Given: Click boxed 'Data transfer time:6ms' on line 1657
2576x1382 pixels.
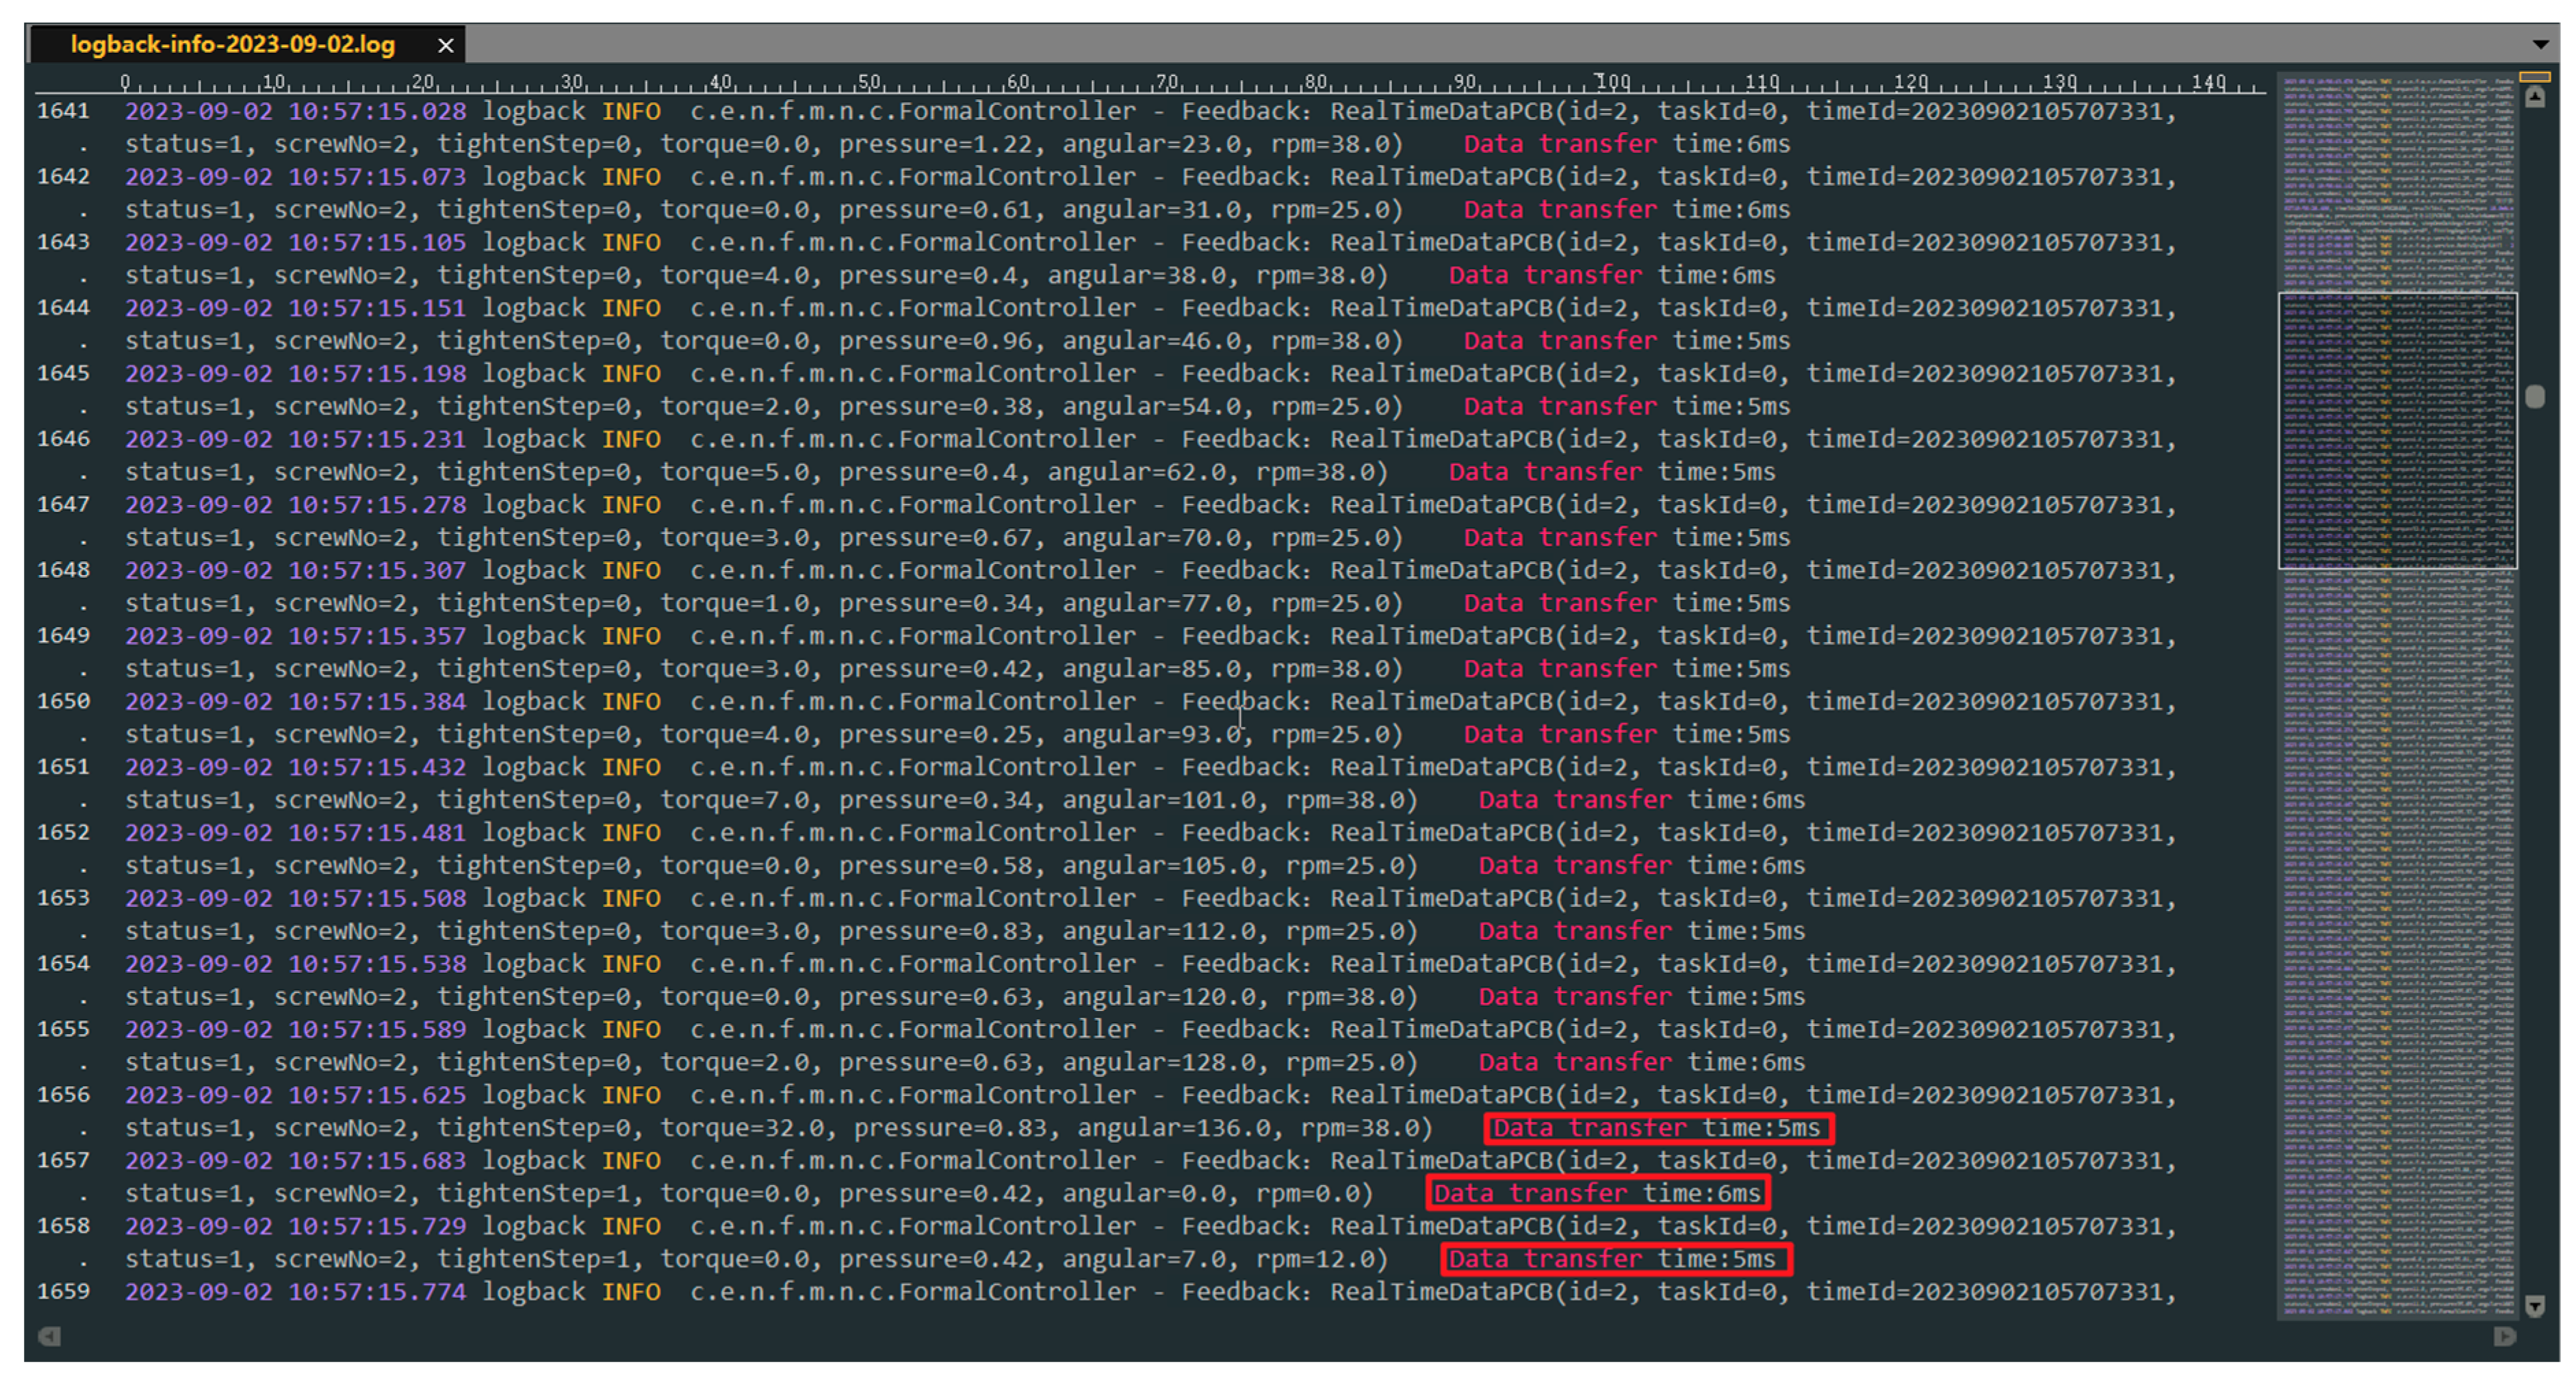Looking at the screenshot, I should coord(1597,1193).
